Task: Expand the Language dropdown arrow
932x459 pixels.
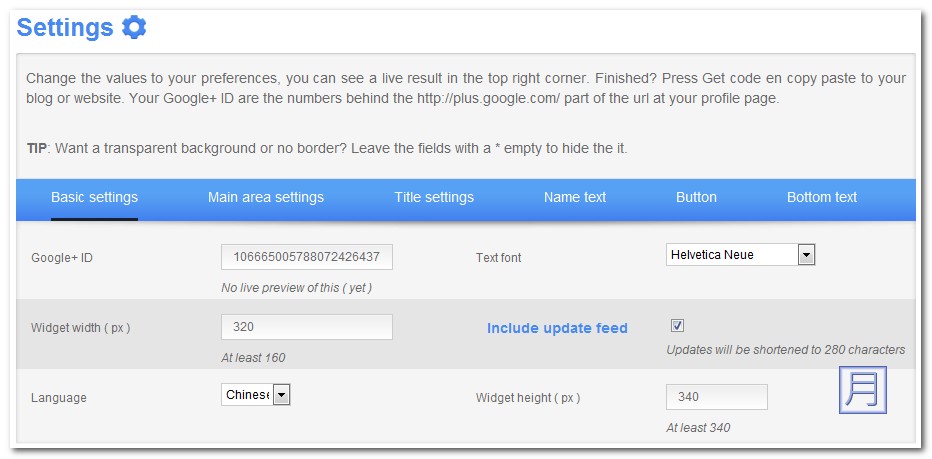Action: [282, 395]
